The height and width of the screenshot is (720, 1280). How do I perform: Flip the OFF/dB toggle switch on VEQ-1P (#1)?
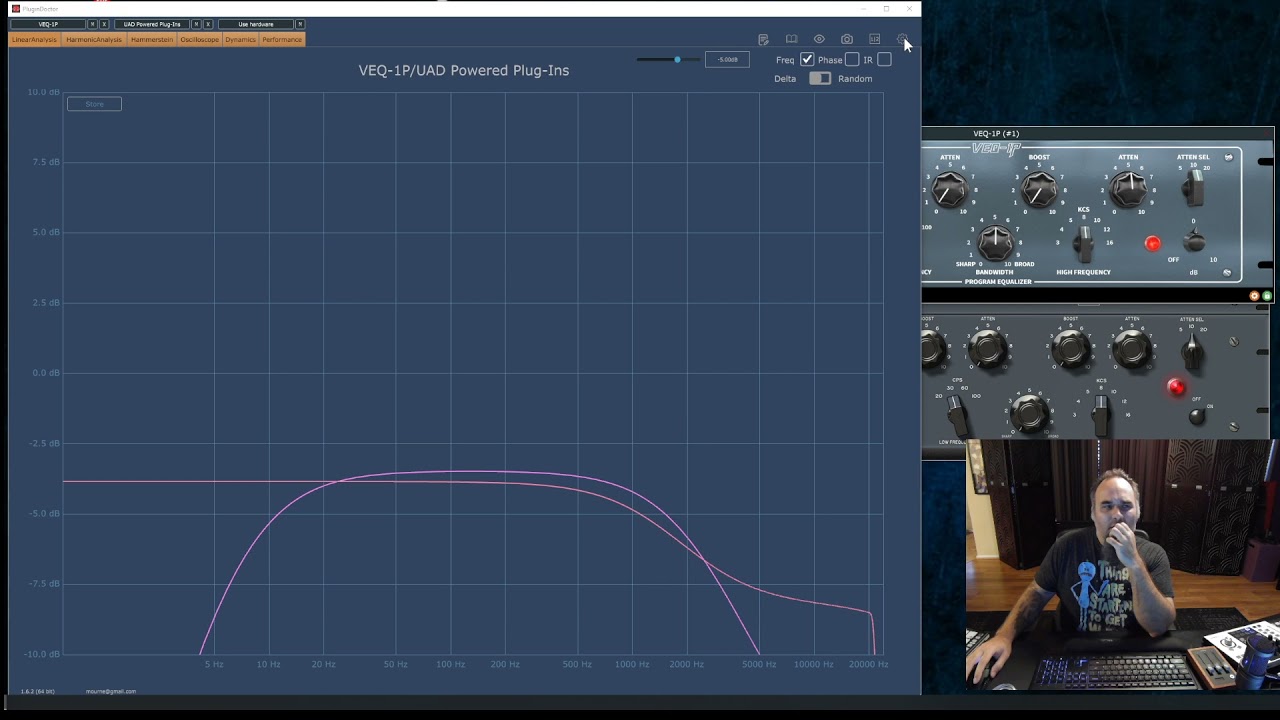point(1194,241)
